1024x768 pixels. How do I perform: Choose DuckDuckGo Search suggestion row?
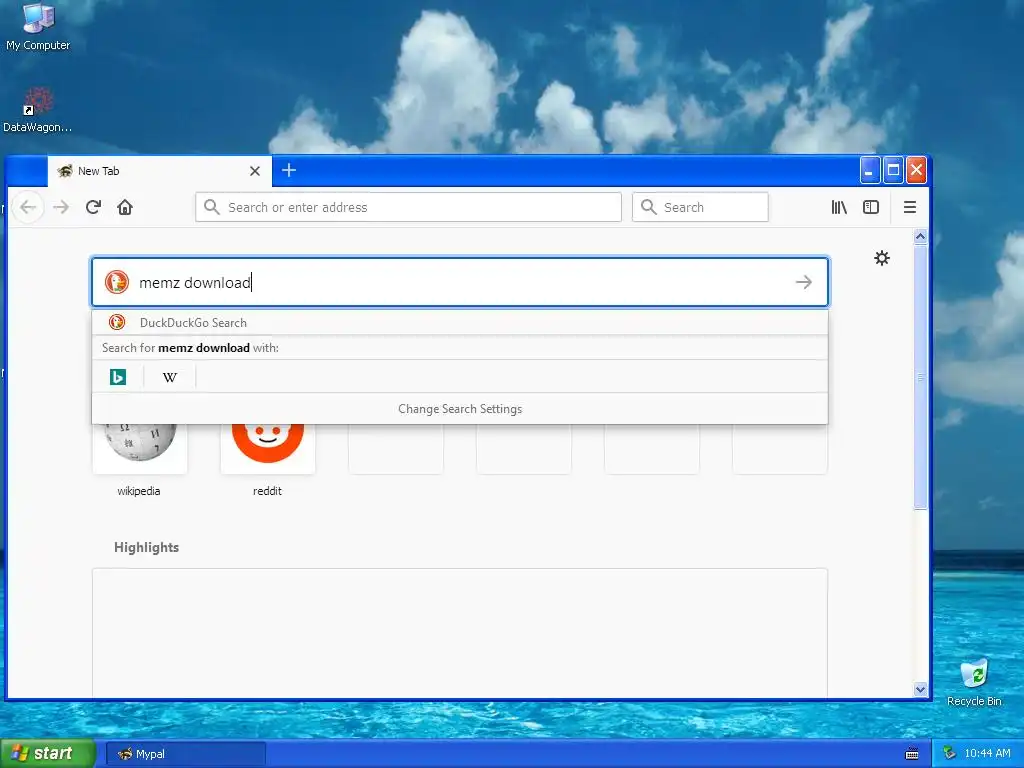pyautogui.click(x=460, y=323)
